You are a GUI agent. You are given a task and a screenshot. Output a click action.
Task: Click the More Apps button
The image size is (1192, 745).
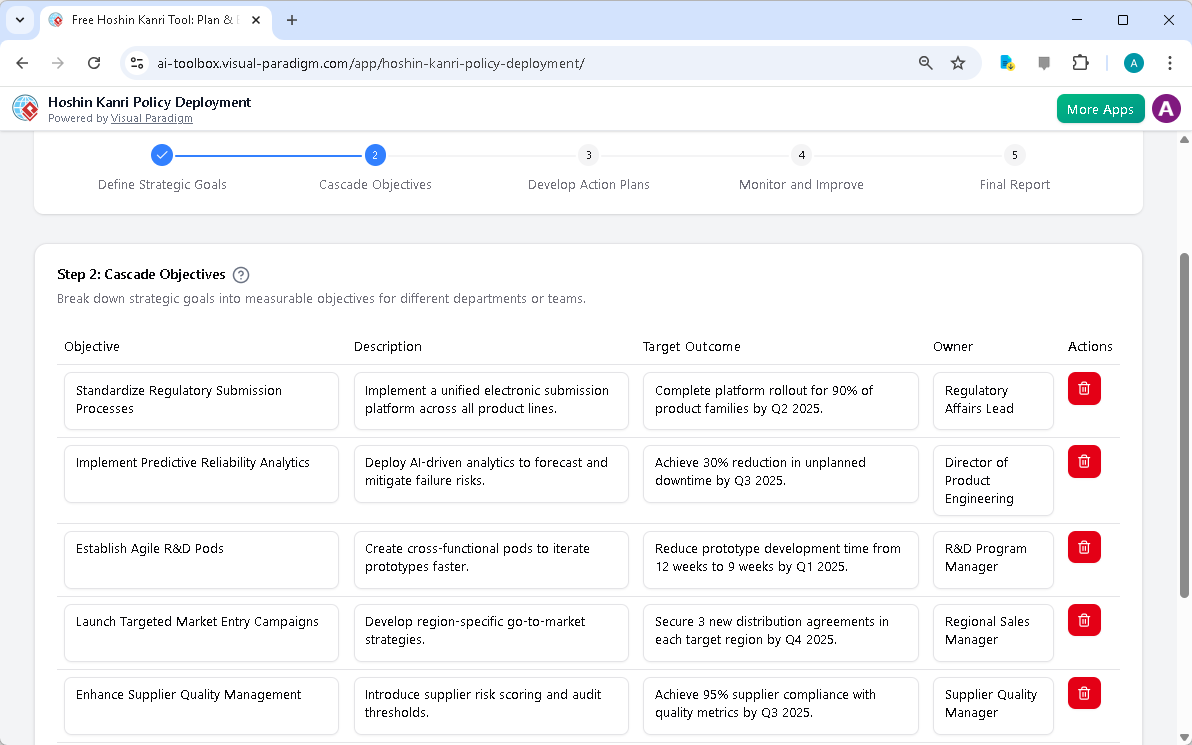click(1100, 108)
